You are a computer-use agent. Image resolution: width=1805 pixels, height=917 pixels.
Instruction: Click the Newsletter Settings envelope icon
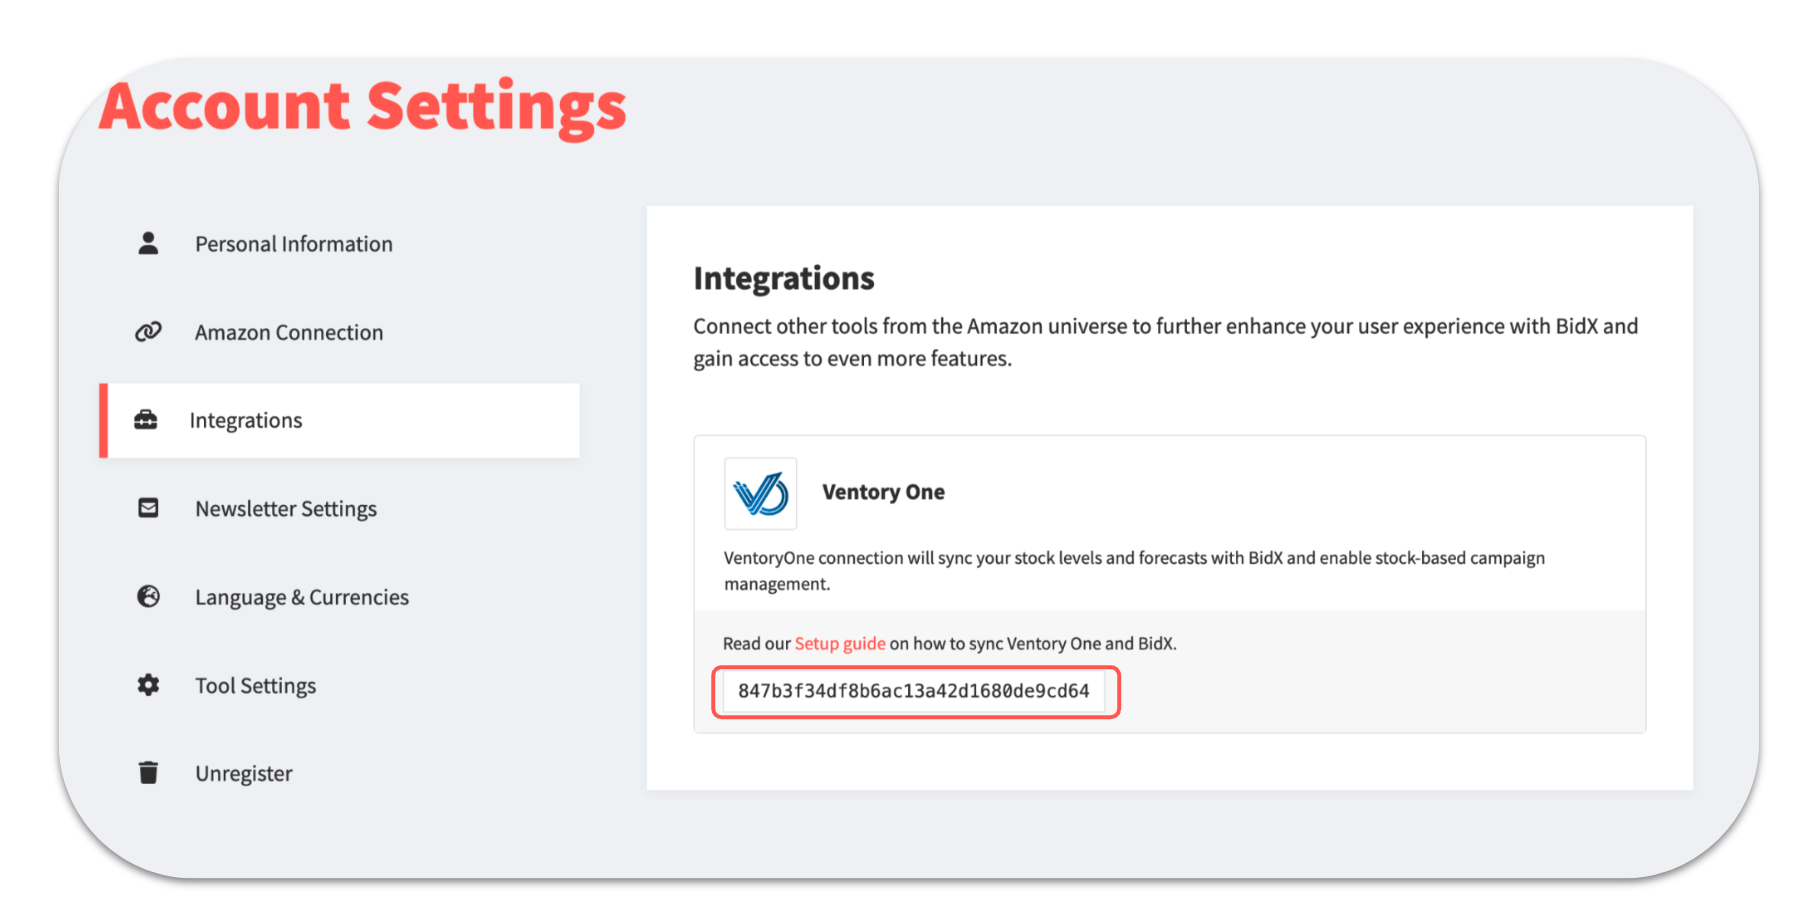tap(148, 508)
